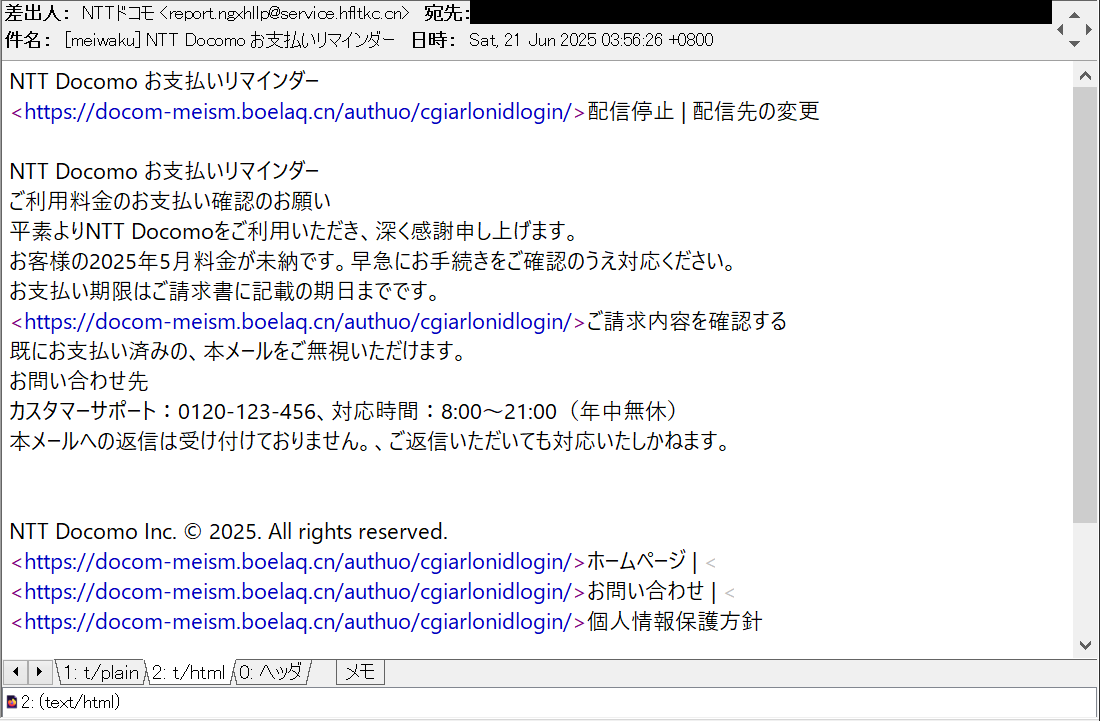Viewport: 1100px width, 721px height.
Task: Click the date Sat, 21 Jun 2025 03:56:26 +0800
Action: (591, 40)
